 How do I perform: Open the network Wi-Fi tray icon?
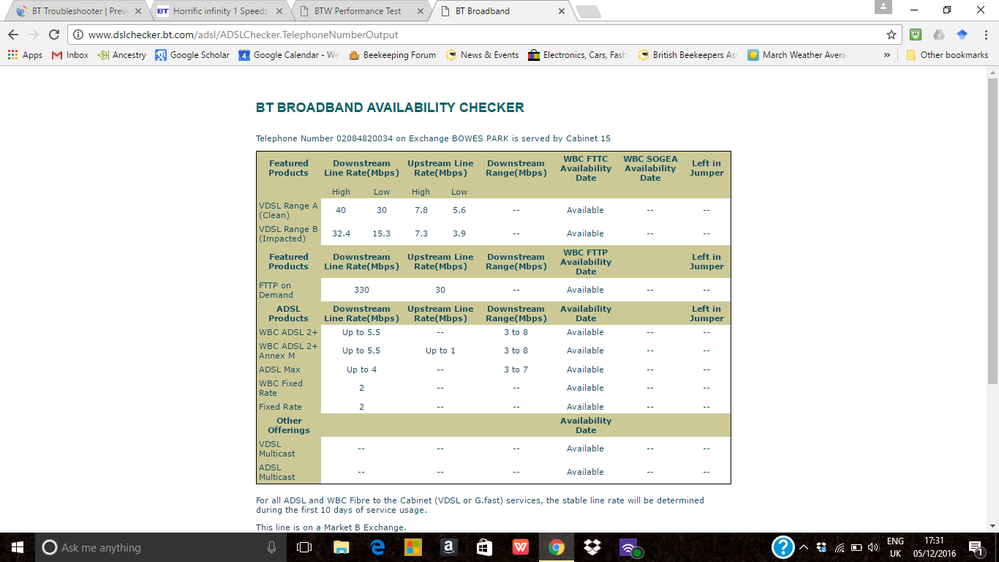coord(839,547)
